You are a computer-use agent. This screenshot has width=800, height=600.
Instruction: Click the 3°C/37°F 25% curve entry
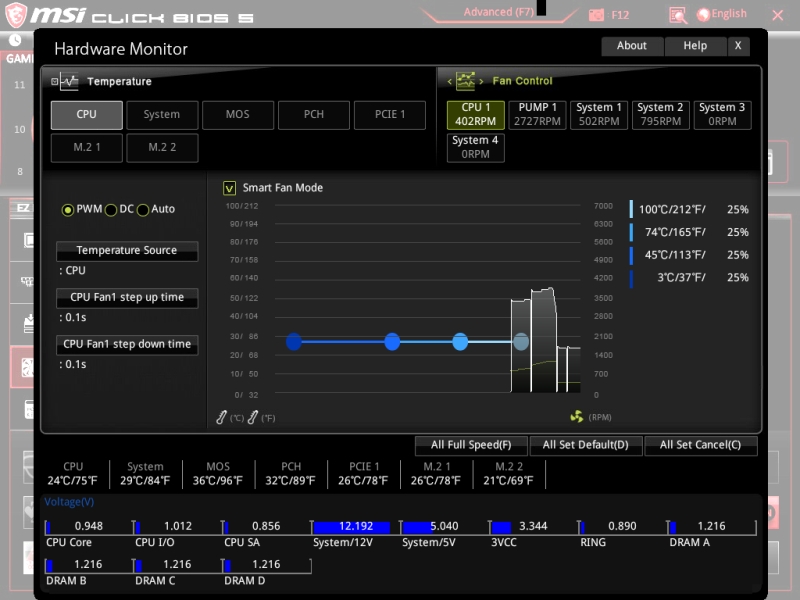690,278
